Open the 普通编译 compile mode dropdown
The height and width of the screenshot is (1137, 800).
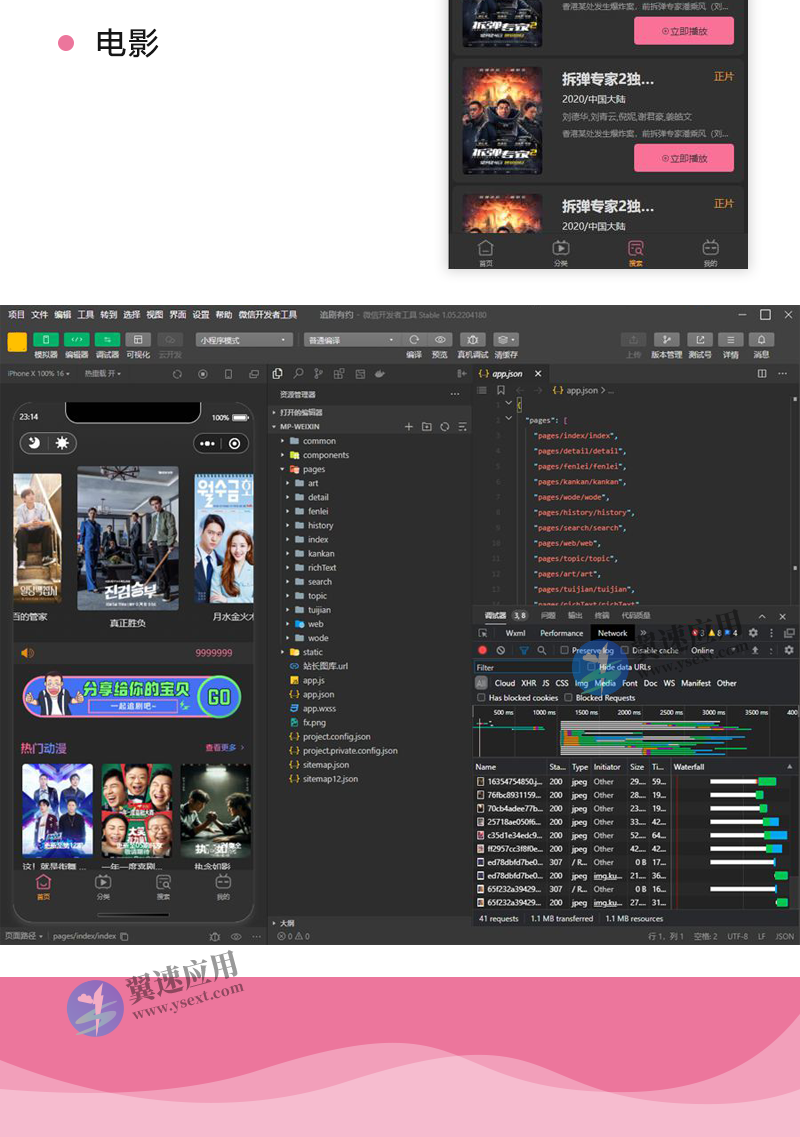(x=351, y=340)
